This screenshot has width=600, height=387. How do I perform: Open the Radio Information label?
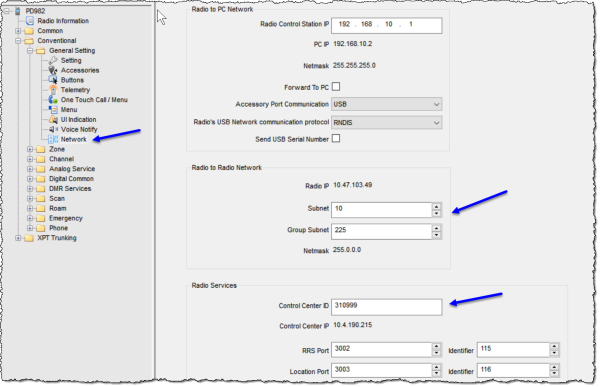click(x=63, y=21)
